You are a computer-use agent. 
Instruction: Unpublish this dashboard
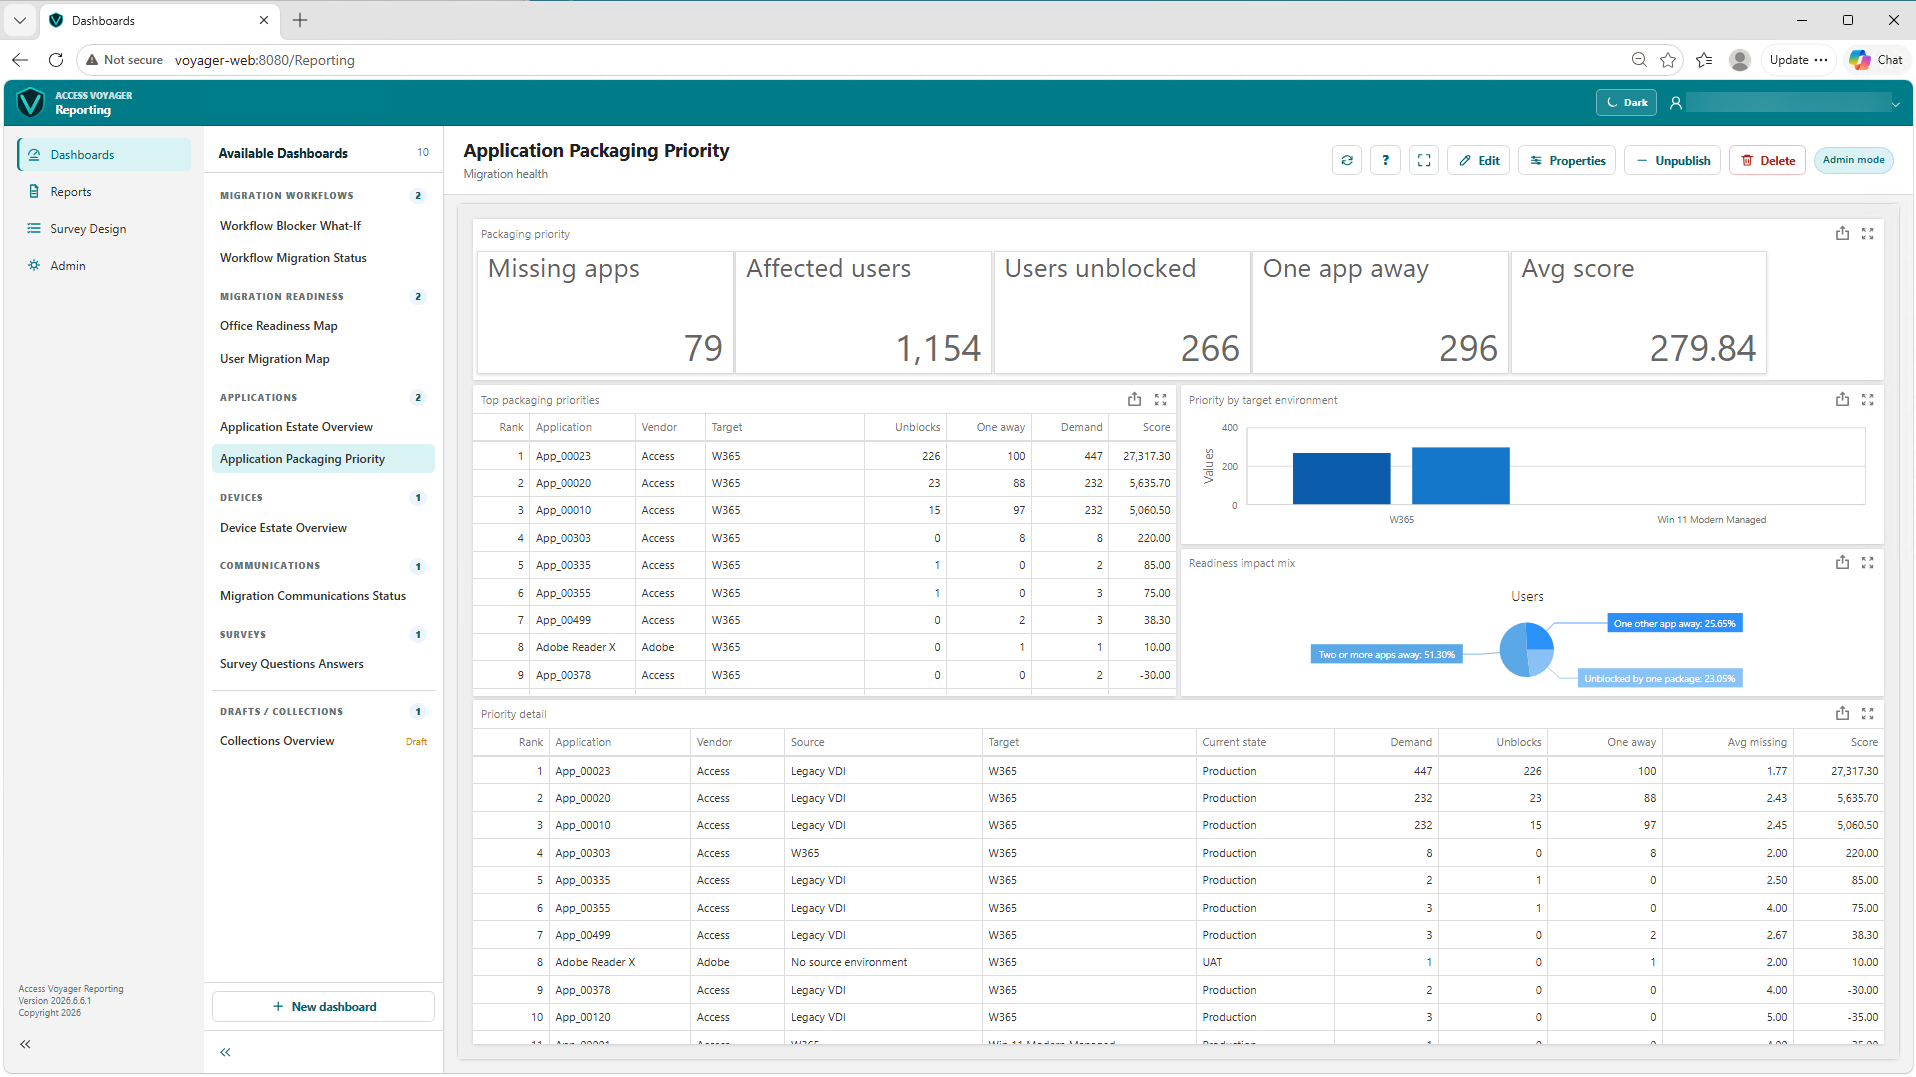pos(1672,160)
